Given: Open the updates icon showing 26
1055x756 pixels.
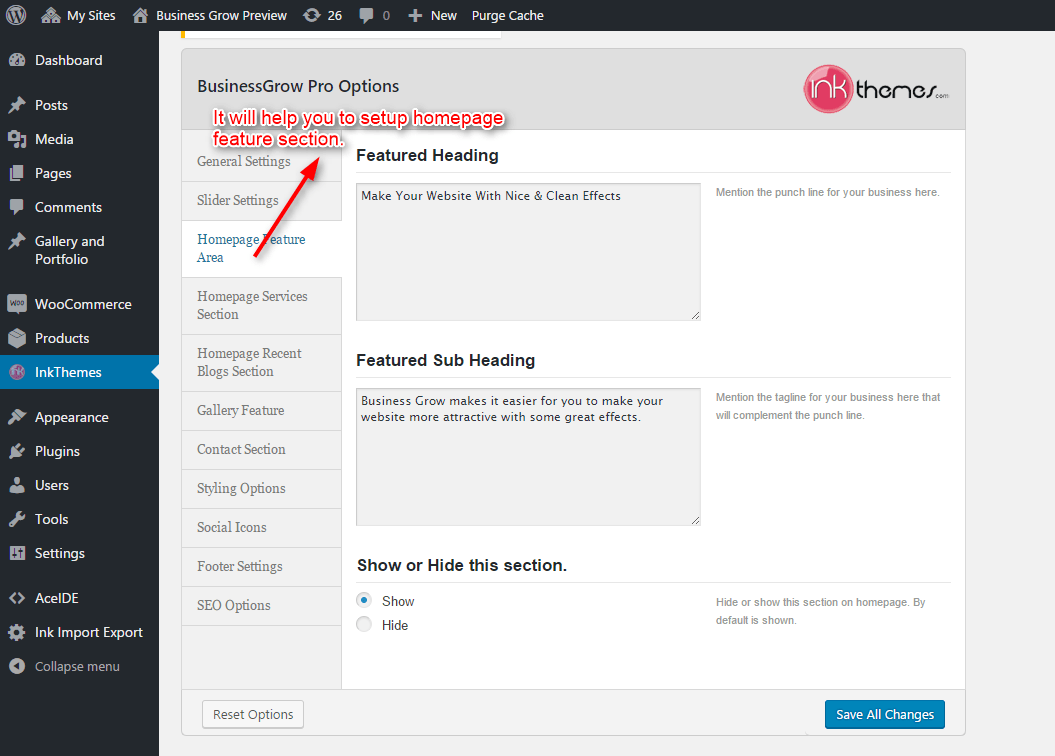Looking at the screenshot, I should point(312,15).
